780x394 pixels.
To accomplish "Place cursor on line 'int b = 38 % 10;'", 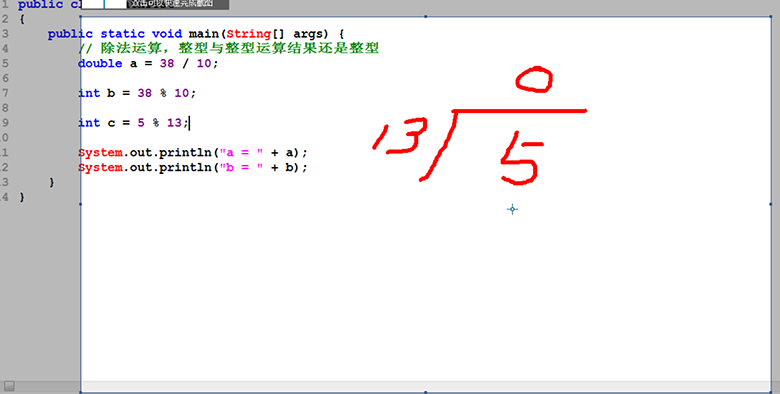I will (x=137, y=93).
